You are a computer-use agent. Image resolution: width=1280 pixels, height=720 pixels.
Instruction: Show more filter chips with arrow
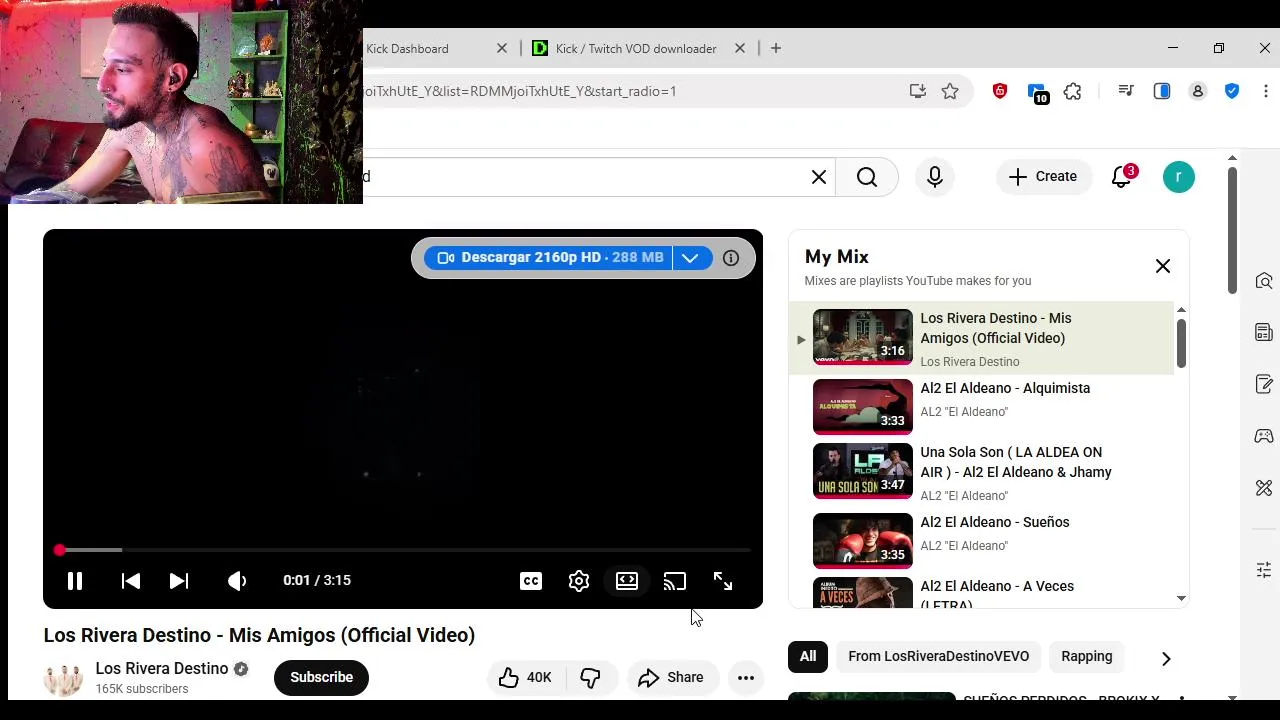[x=1166, y=658]
